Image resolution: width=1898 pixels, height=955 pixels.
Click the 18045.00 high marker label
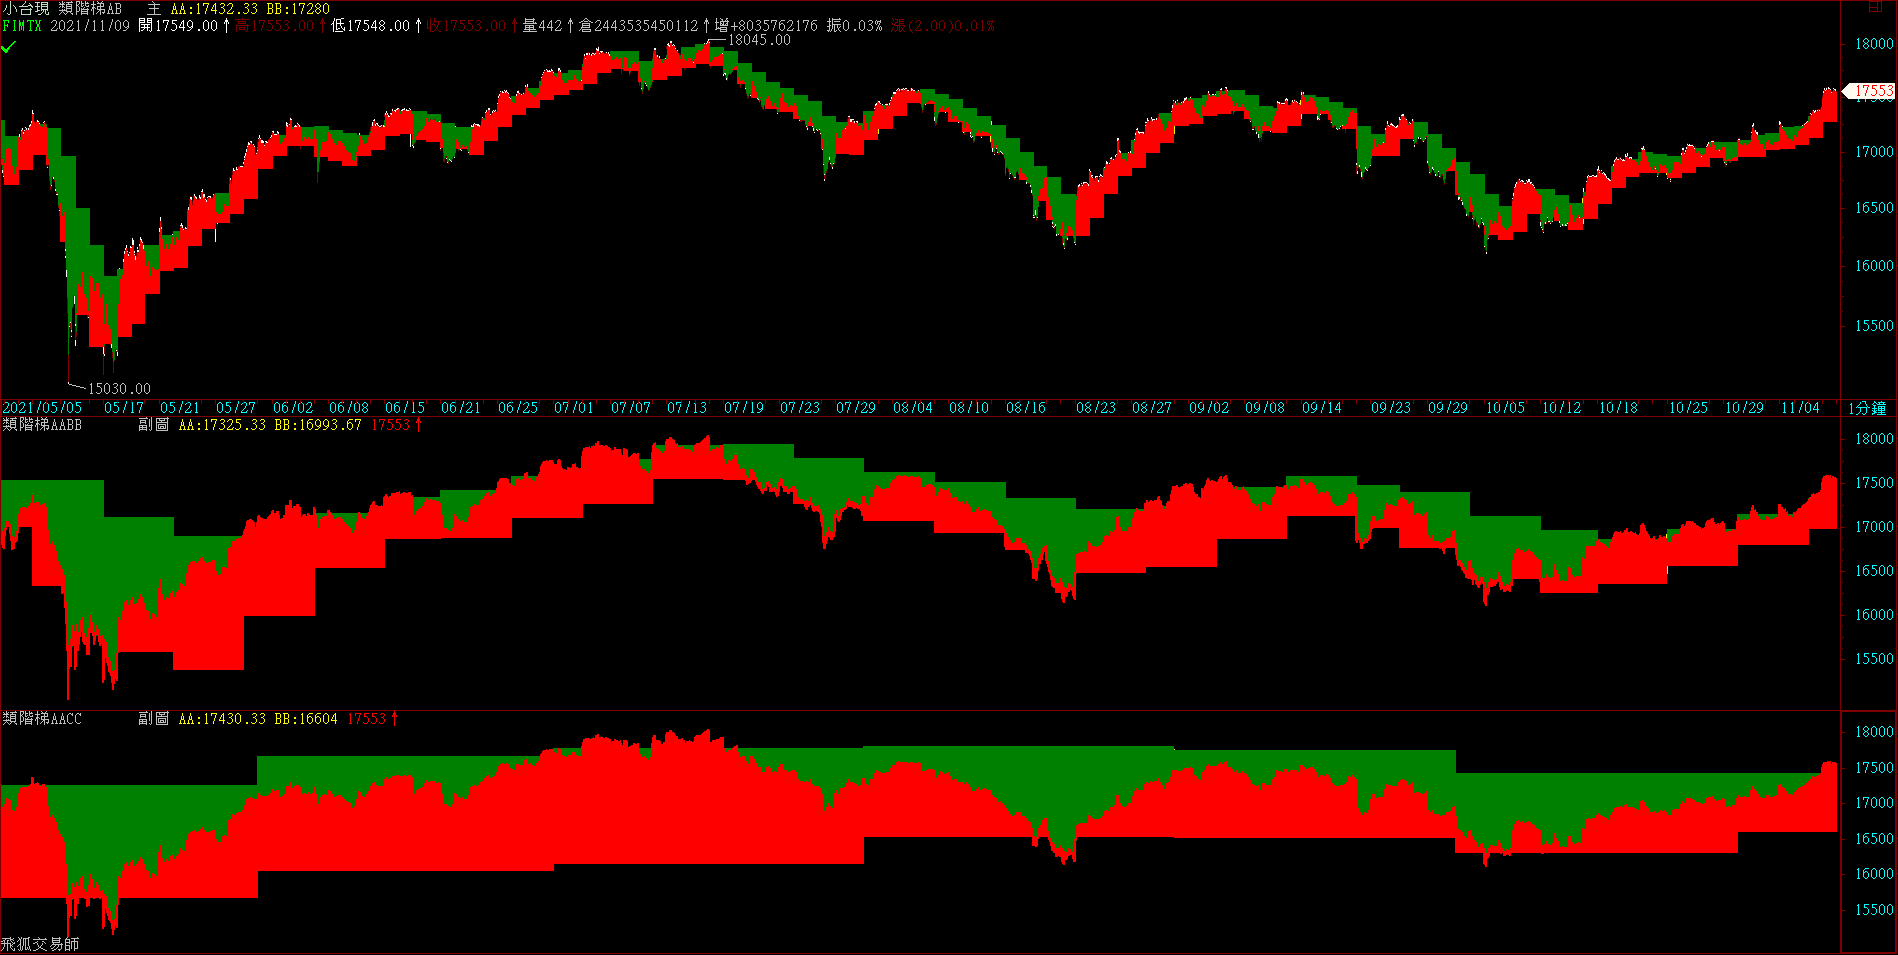tap(759, 40)
